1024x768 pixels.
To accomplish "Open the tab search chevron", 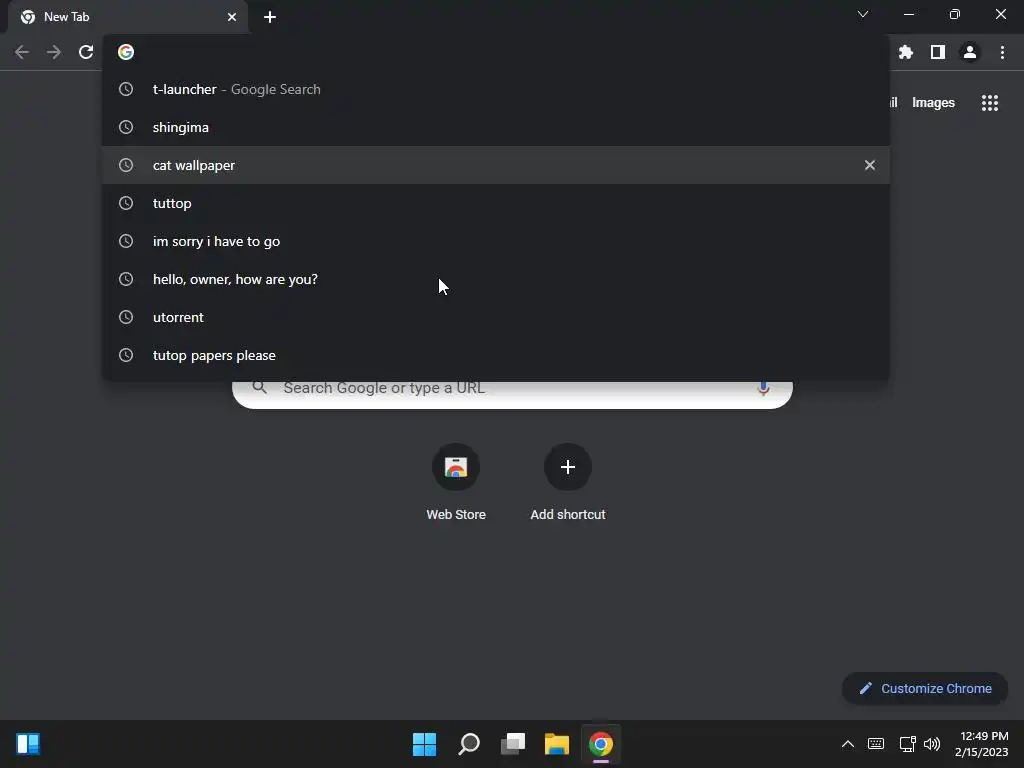I will pyautogui.click(x=863, y=14).
